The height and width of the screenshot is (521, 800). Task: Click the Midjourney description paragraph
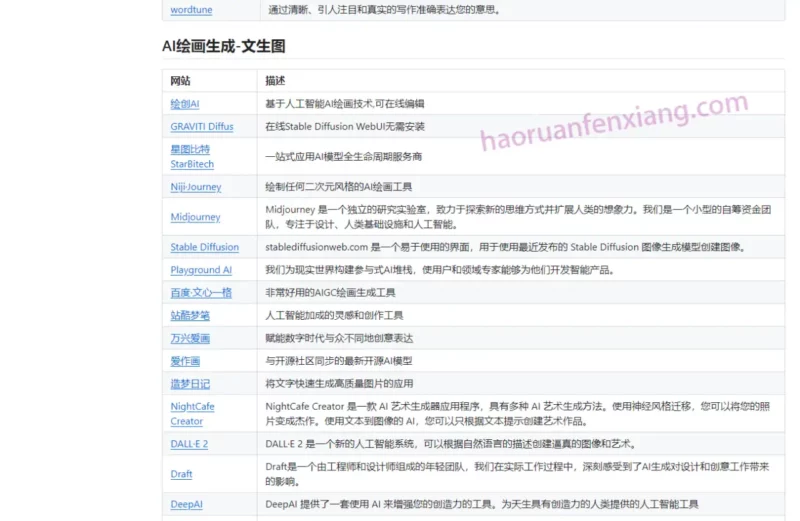[518, 217]
